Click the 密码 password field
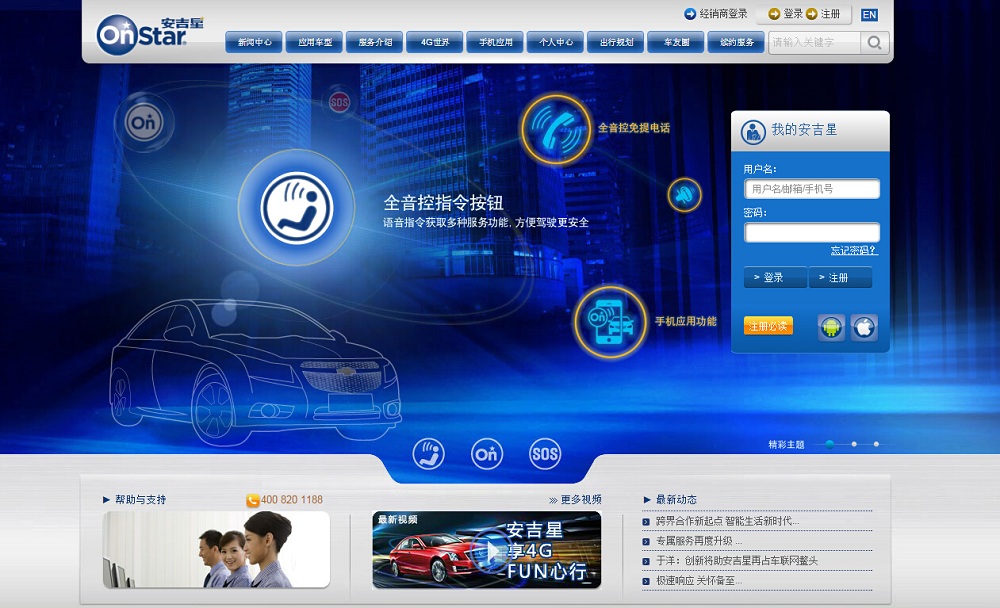1000x608 pixels. click(x=812, y=232)
